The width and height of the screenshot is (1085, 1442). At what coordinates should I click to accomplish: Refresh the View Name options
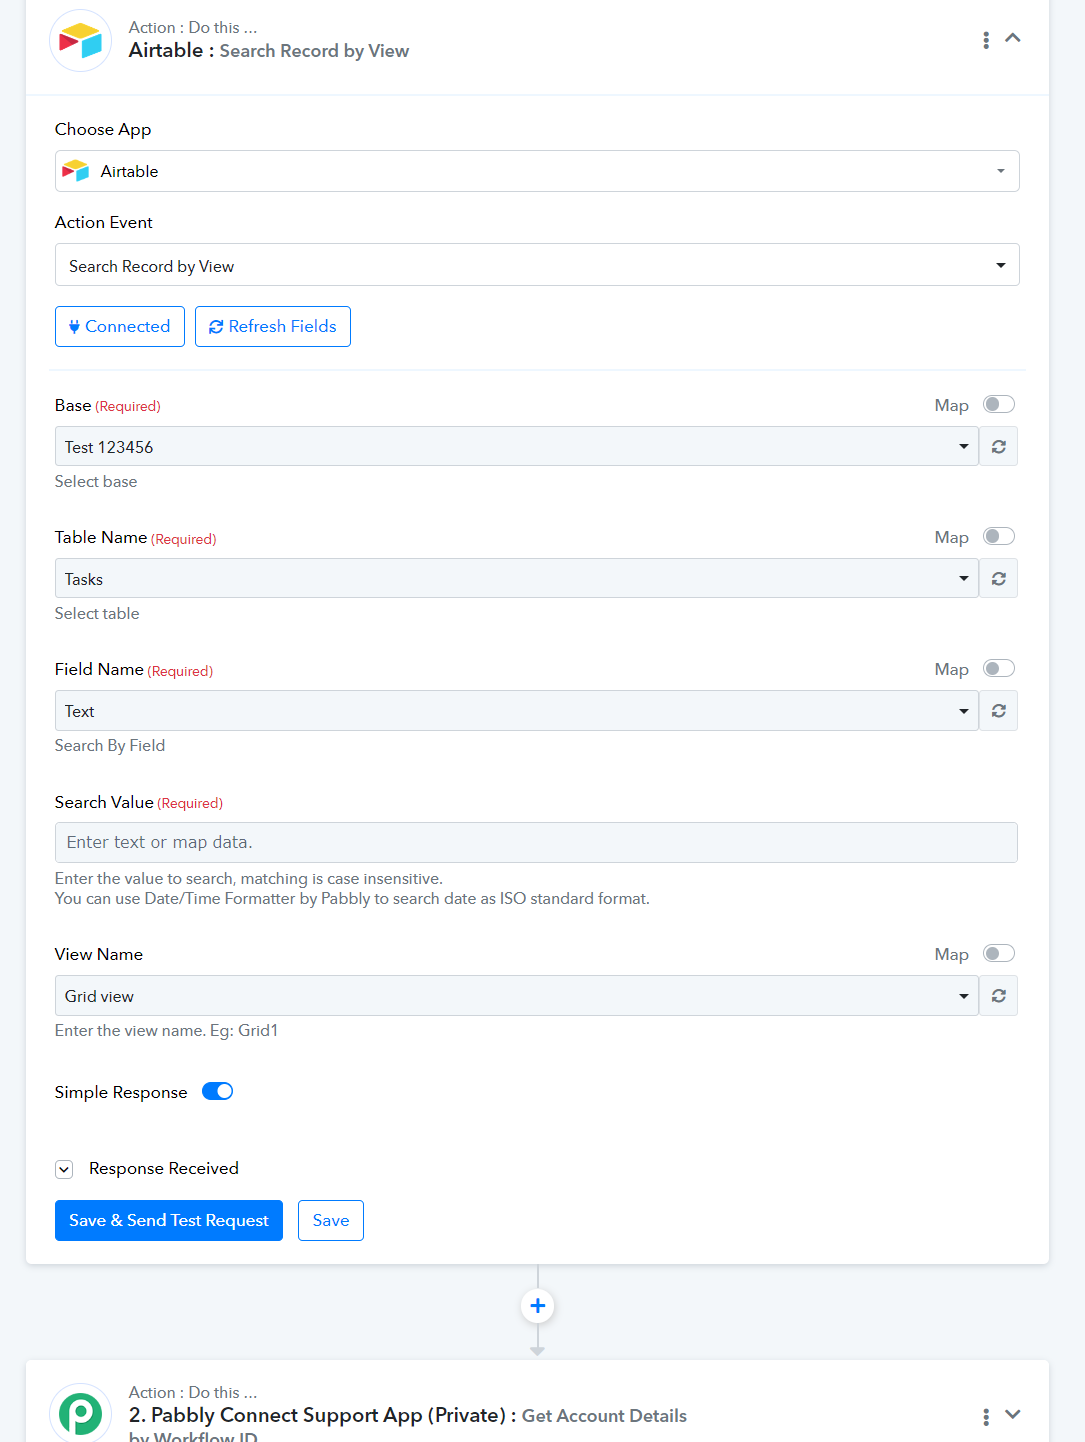[998, 996]
